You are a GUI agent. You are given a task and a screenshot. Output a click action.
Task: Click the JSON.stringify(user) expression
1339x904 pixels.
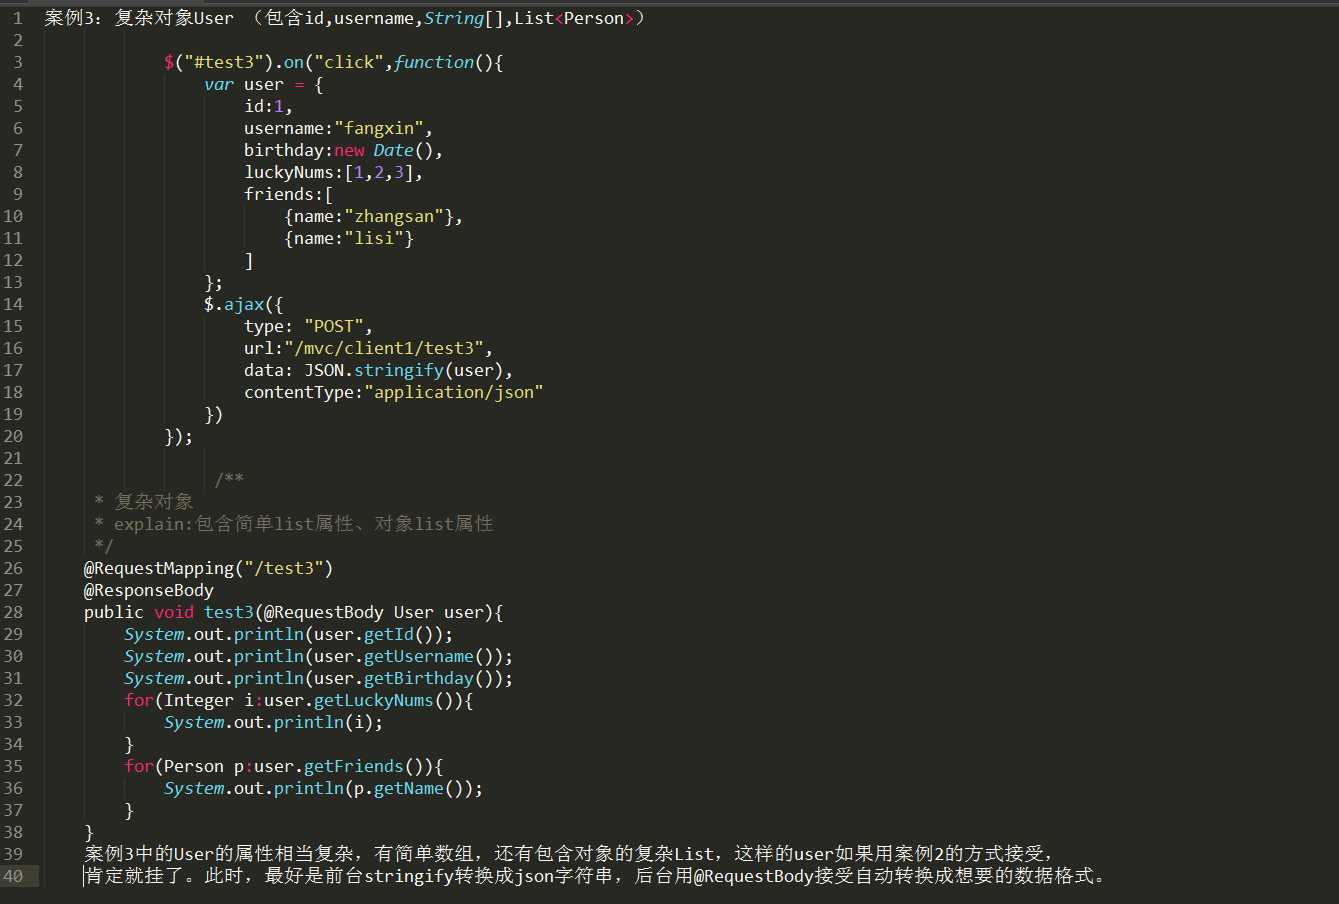pyautogui.click(x=403, y=370)
